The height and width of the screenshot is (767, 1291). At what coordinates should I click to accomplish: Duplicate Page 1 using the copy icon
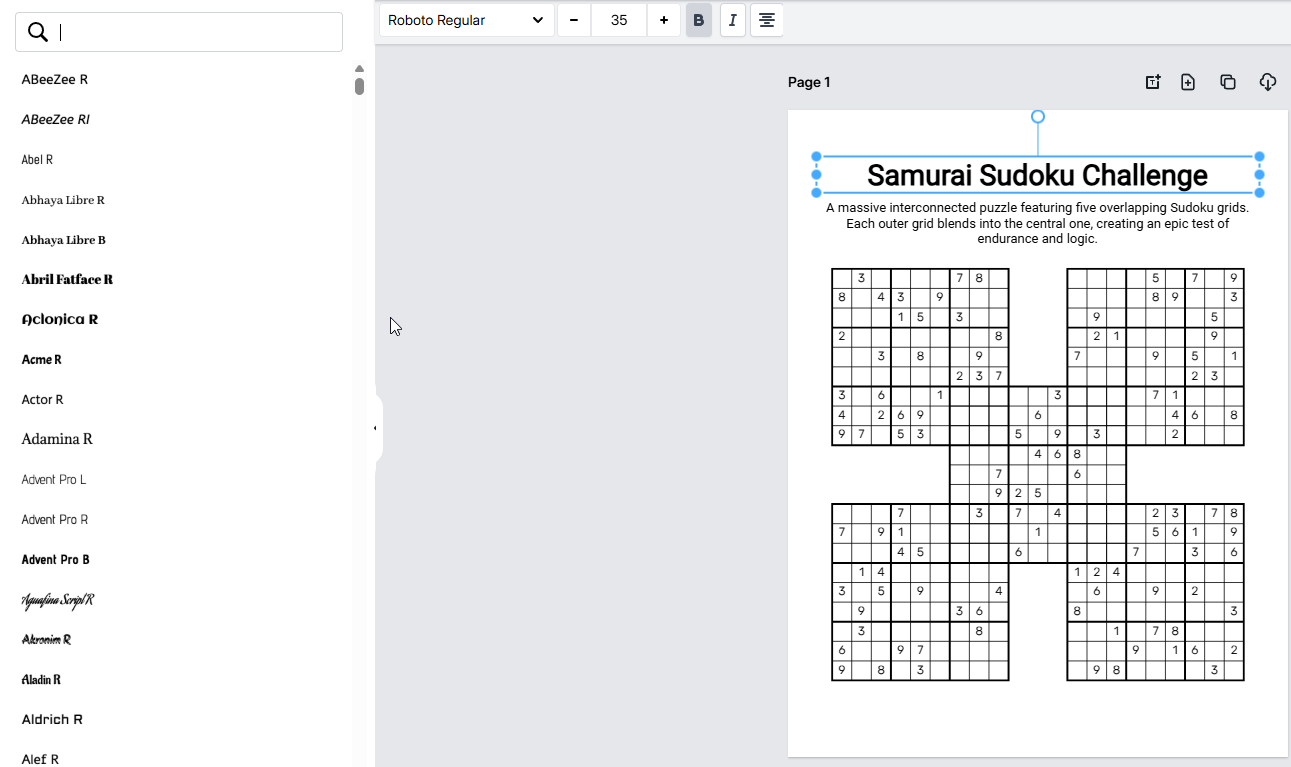(x=1228, y=82)
